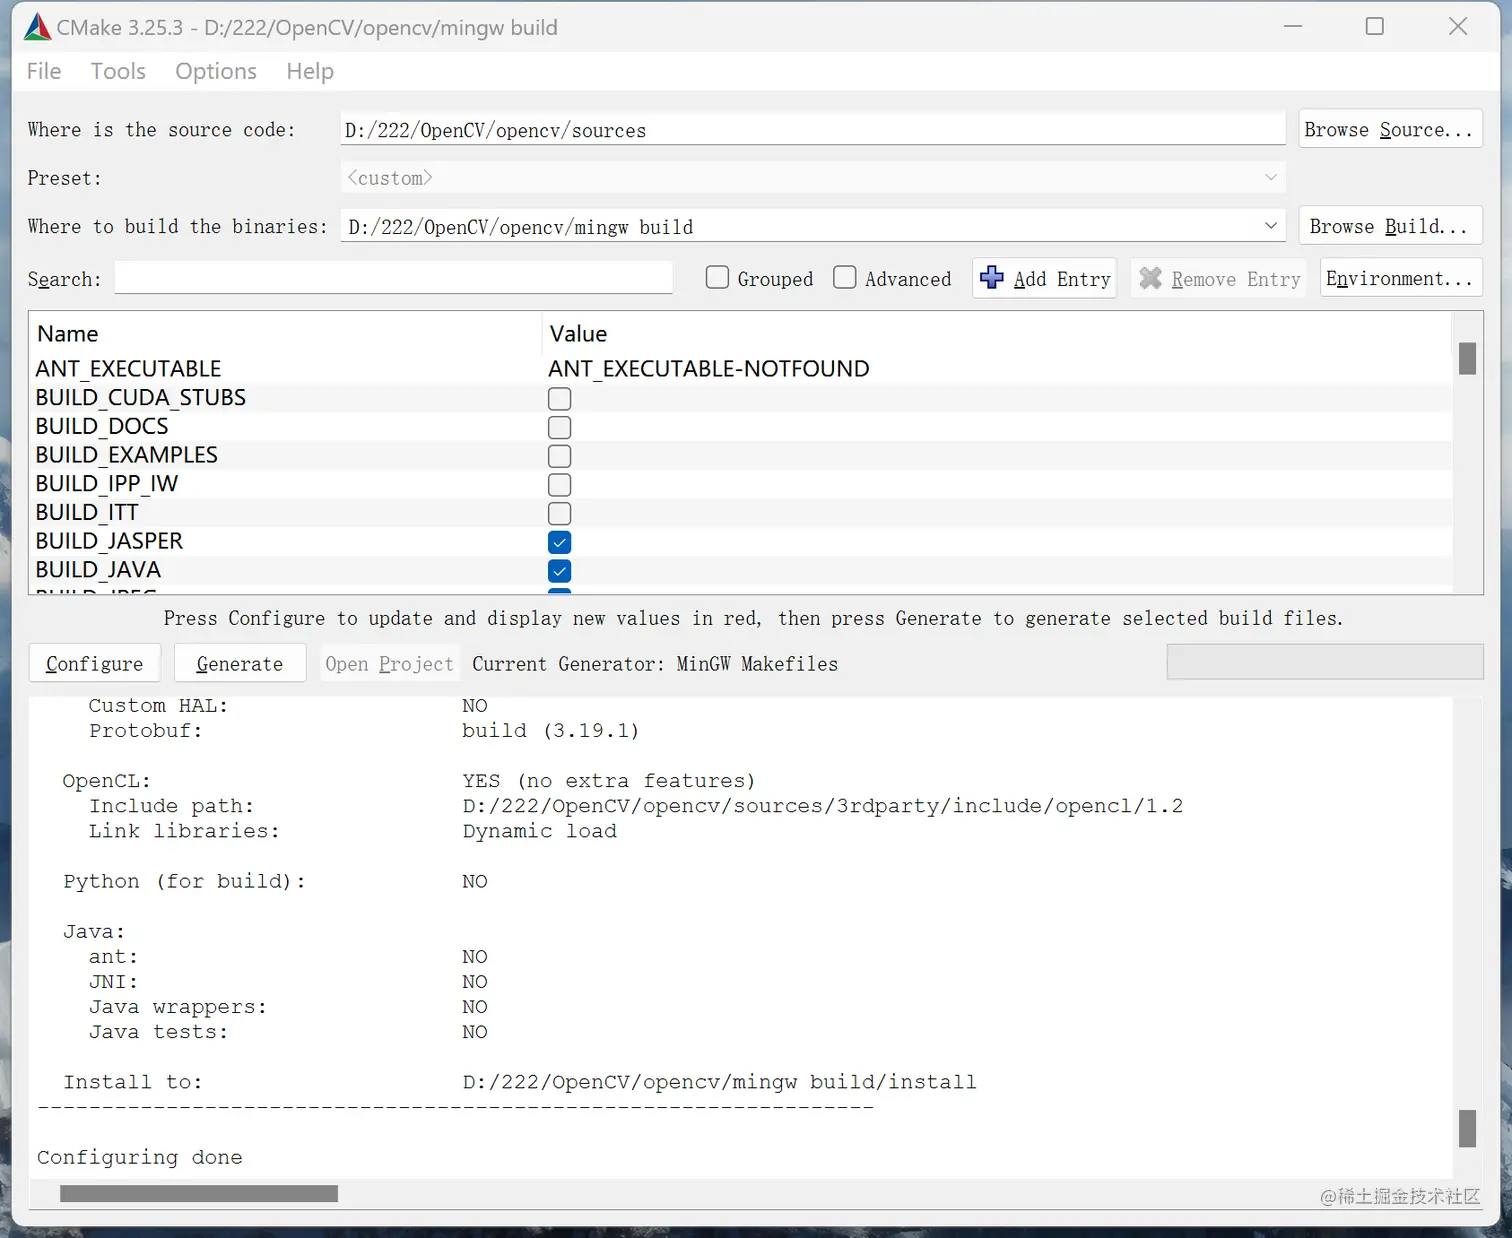
Task: Check the BUILD_EXAMPLES option
Action: coord(559,456)
